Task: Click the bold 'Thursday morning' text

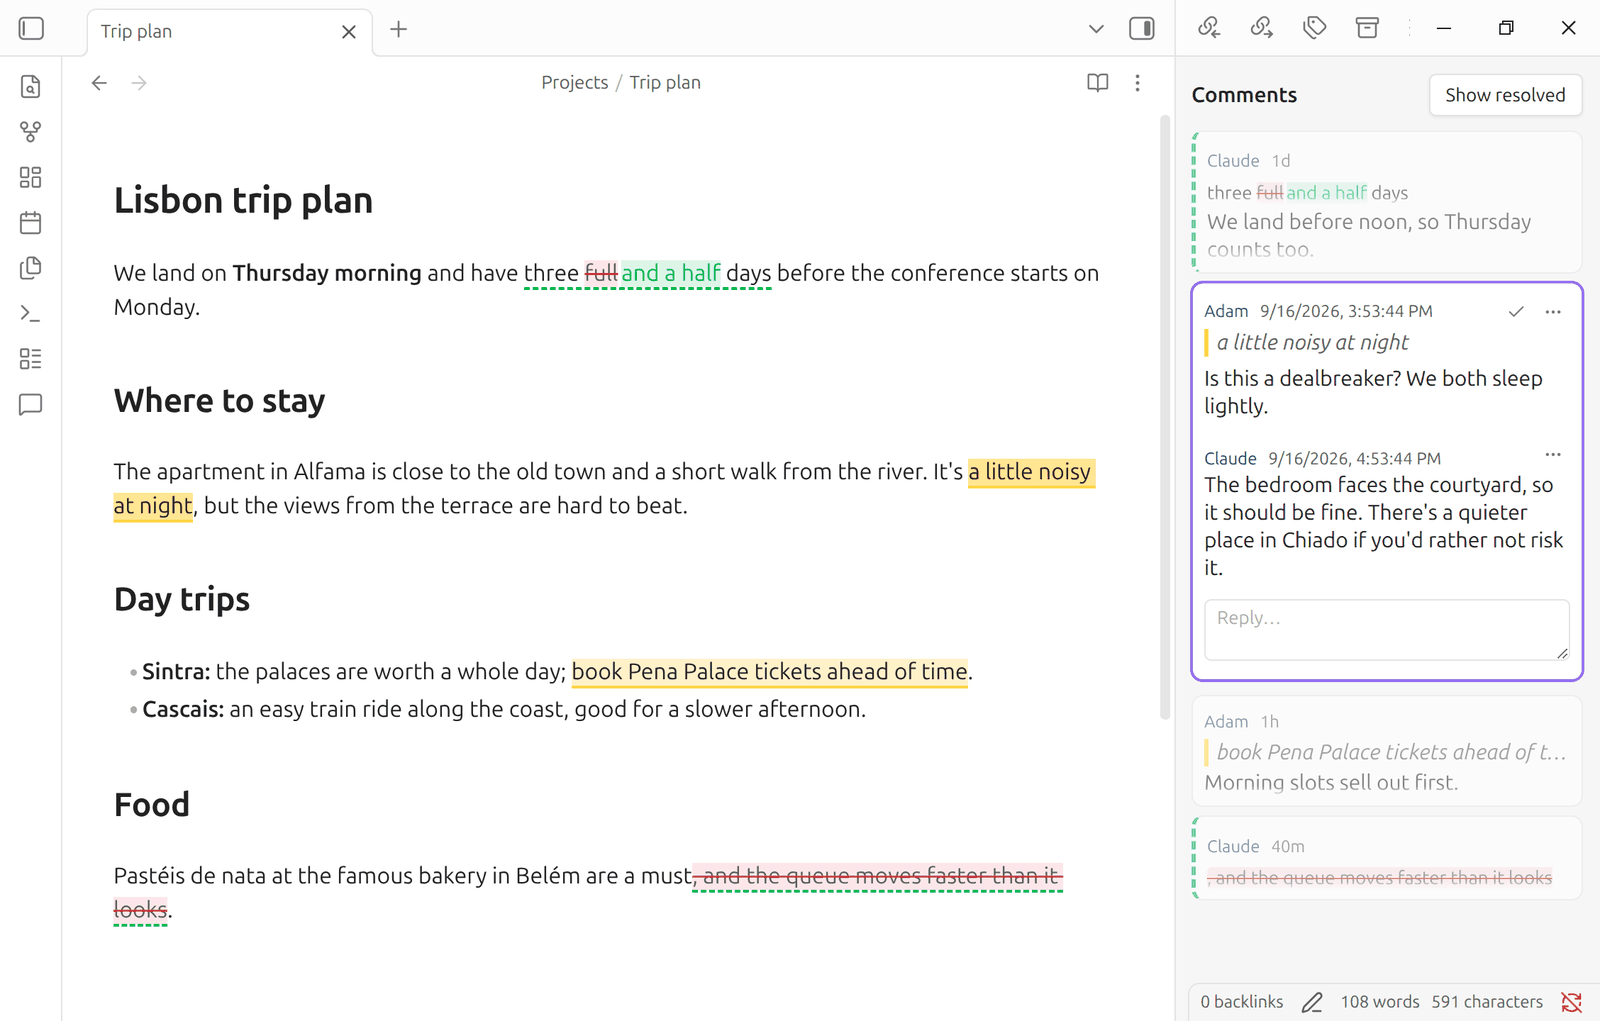Action: tap(327, 273)
